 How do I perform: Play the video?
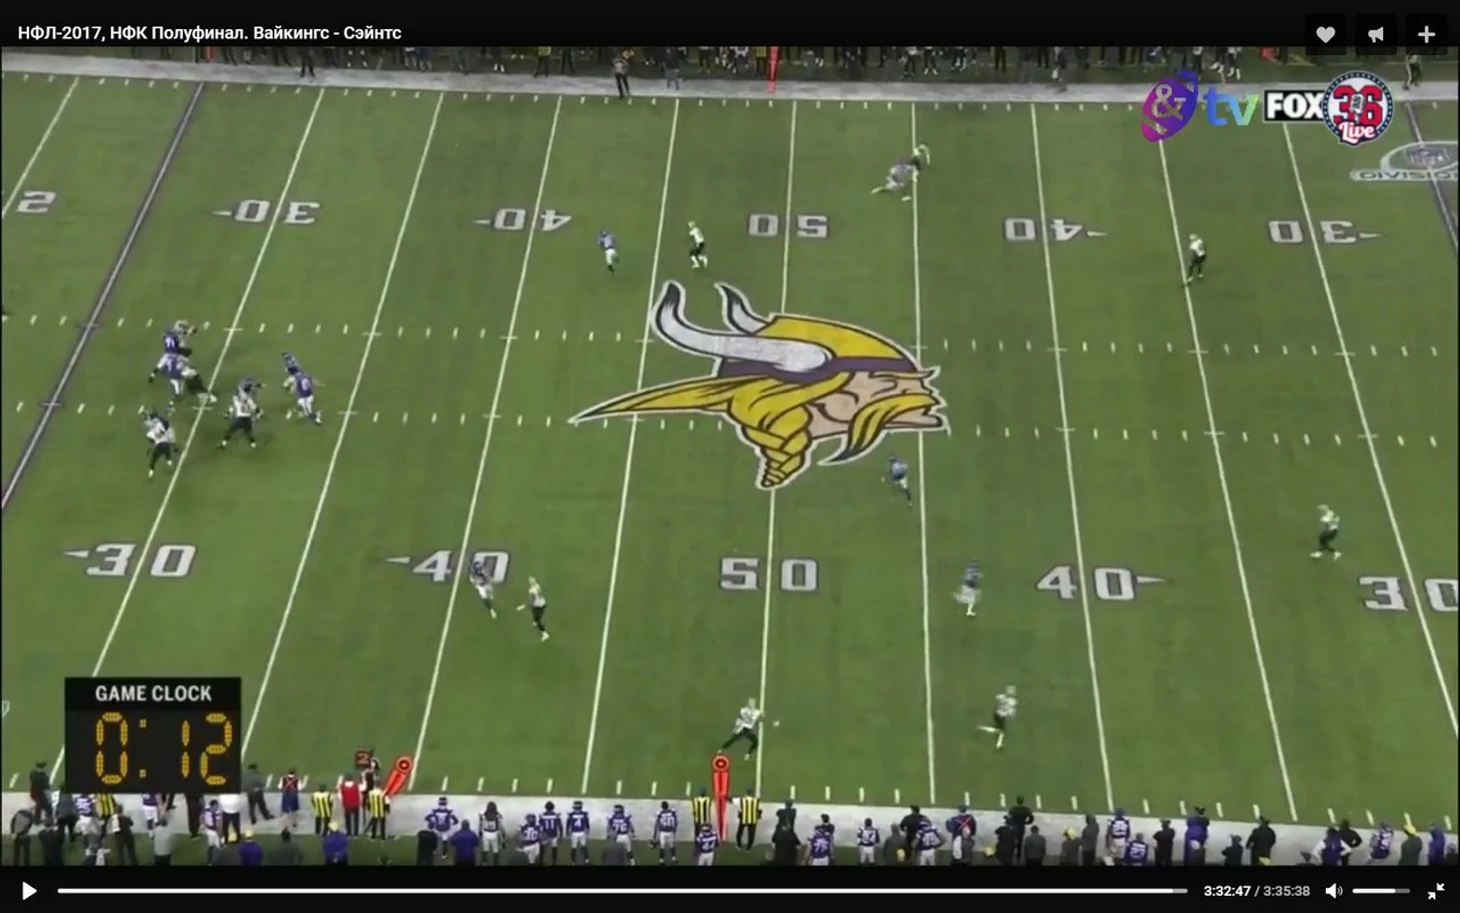pos(29,890)
